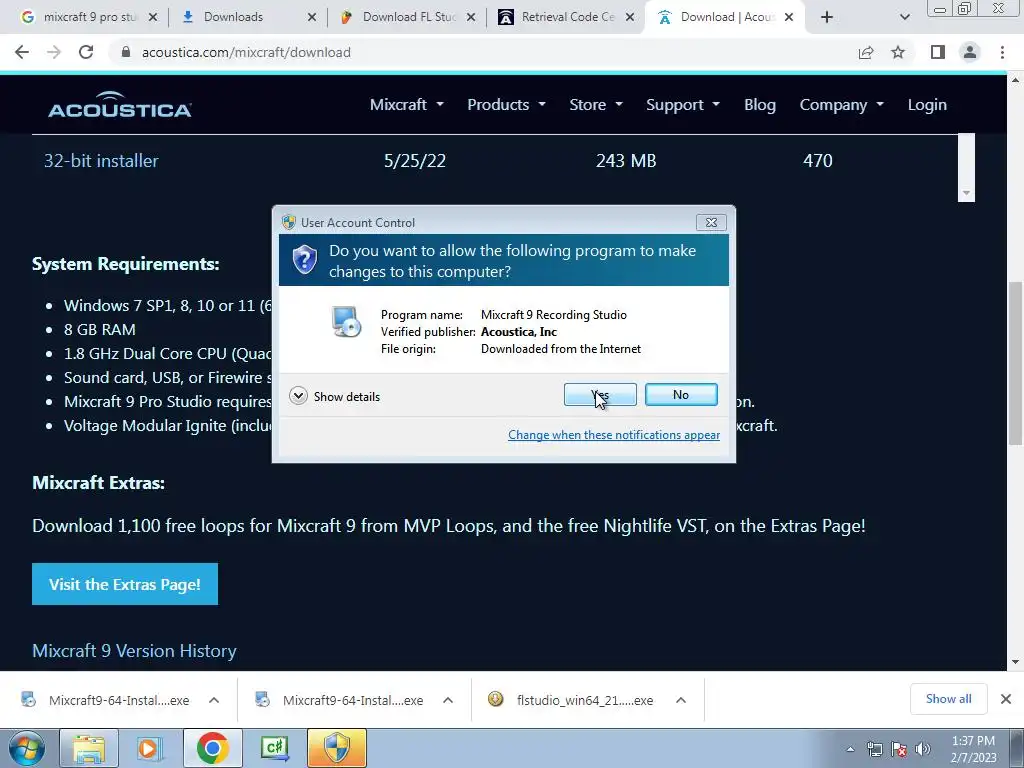Viewport: 1024px width, 768px height.
Task: Close the downloads bar
Action: click(x=1006, y=699)
